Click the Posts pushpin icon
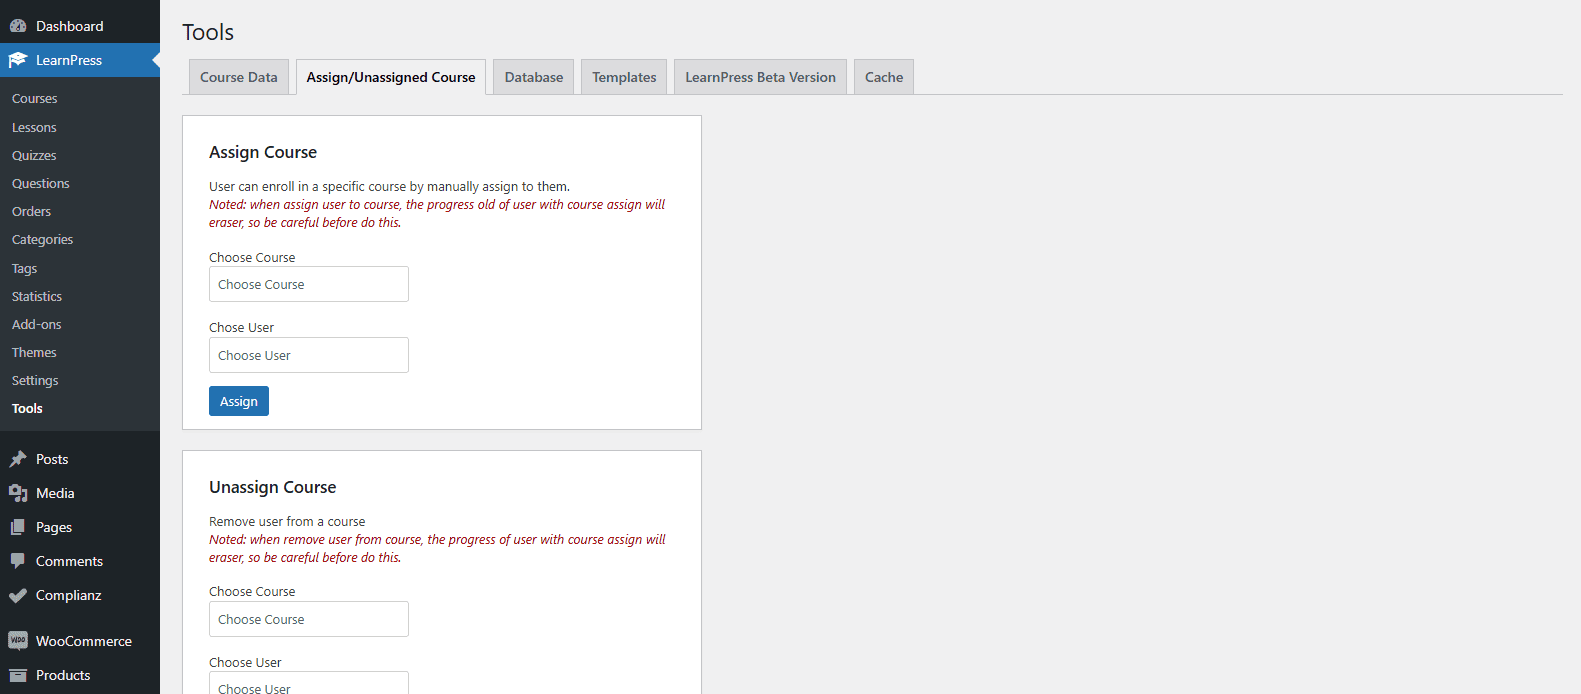The height and width of the screenshot is (694, 1581). pos(18,459)
